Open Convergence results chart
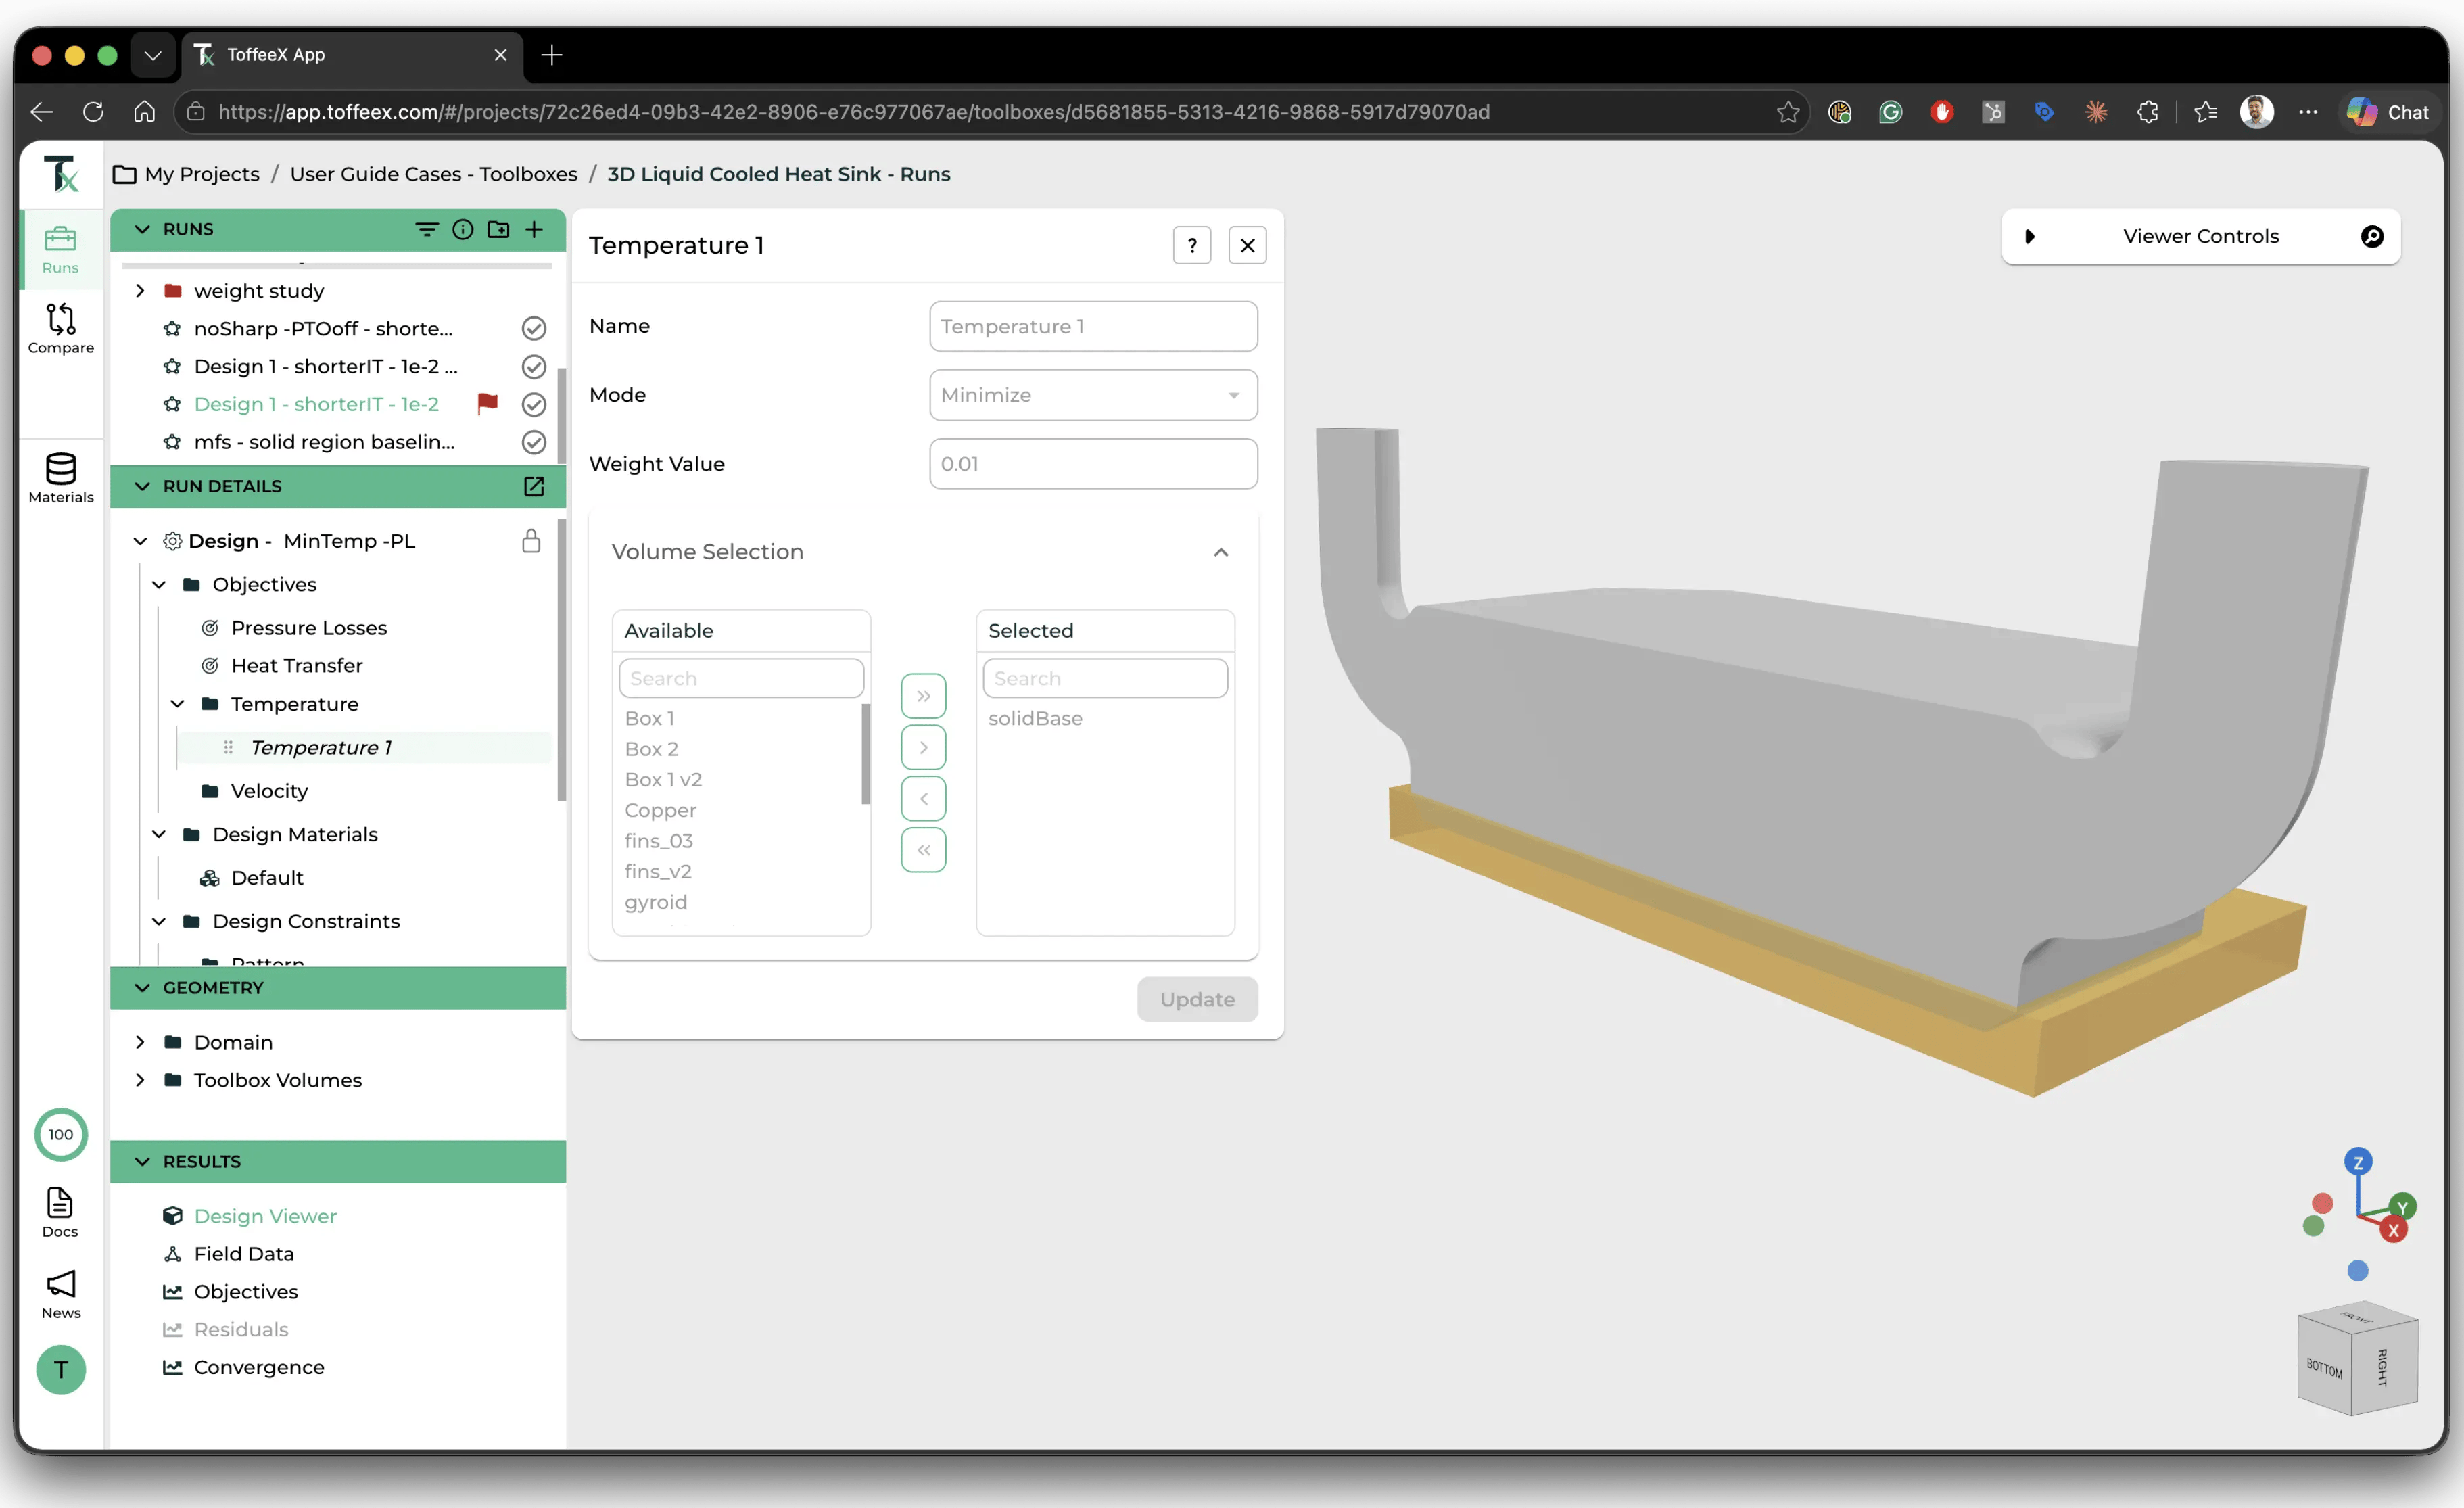The width and height of the screenshot is (2464, 1508). pyautogui.click(x=259, y=1367)
